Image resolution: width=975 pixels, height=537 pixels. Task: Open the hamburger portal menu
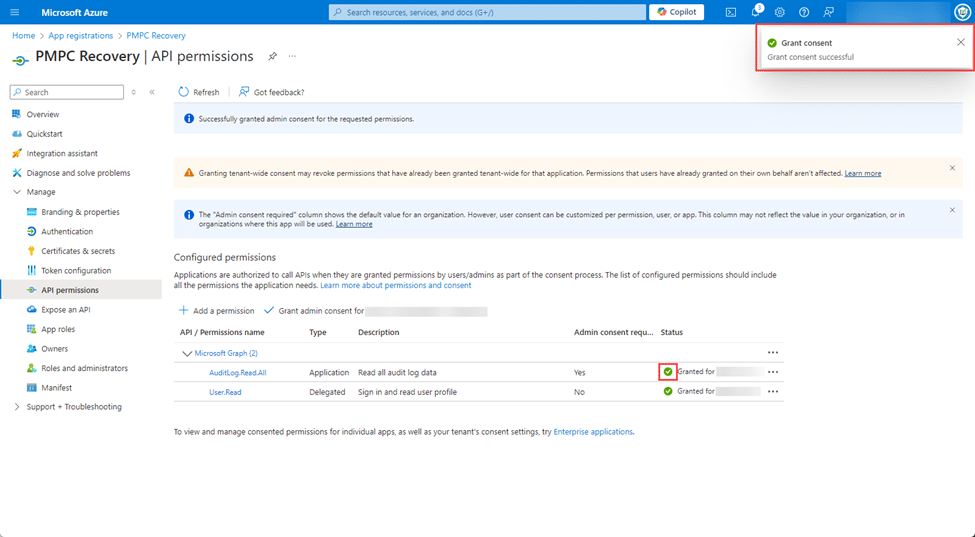14,12
